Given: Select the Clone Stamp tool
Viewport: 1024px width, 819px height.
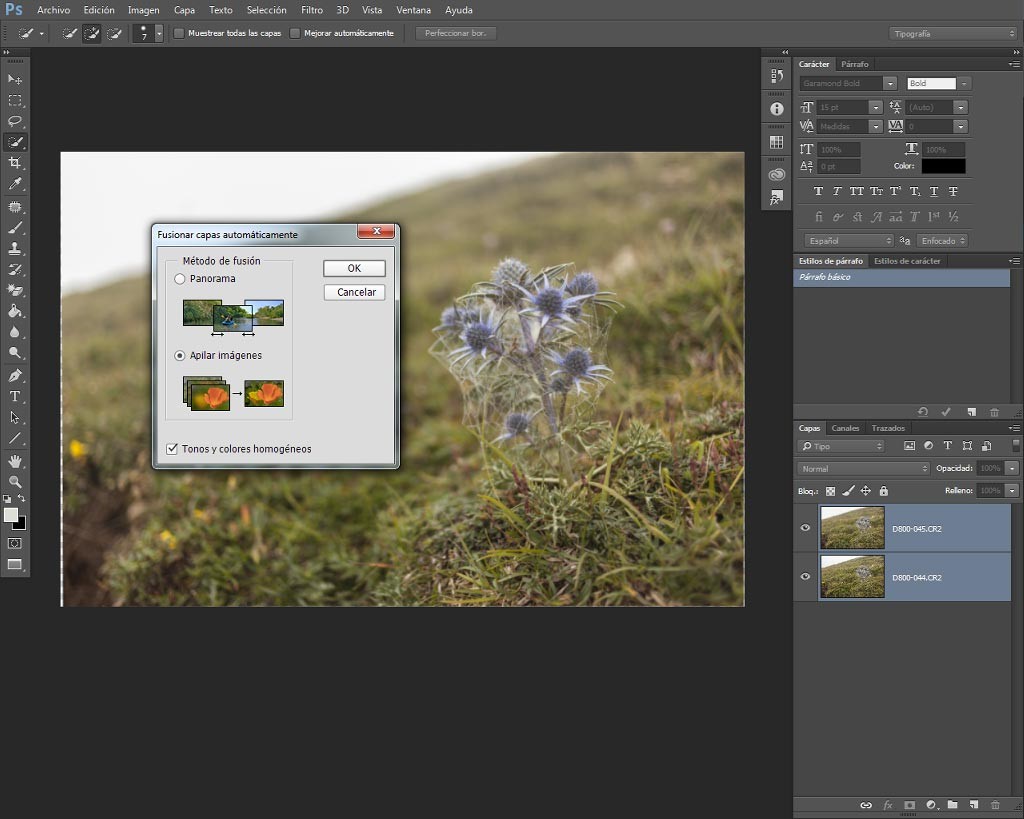Looking at the screenshot, I should 15,248.
